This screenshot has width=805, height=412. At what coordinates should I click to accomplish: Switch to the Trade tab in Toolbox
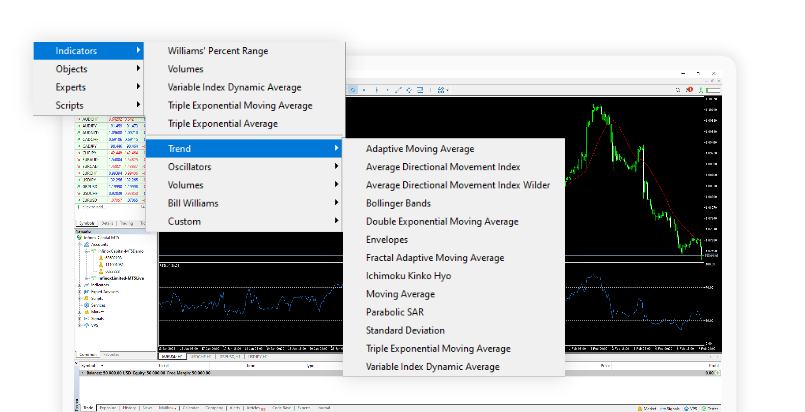pos(89,408)
